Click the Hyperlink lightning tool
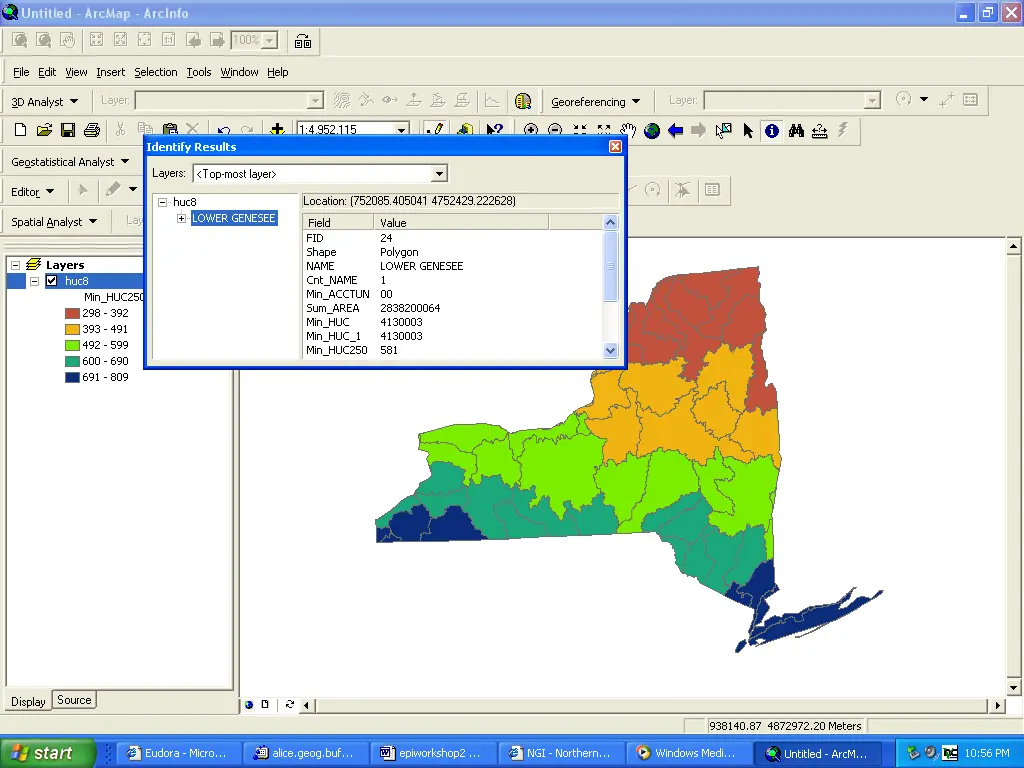This screenshot has width=1024, height=768. (x=843, y=130)
